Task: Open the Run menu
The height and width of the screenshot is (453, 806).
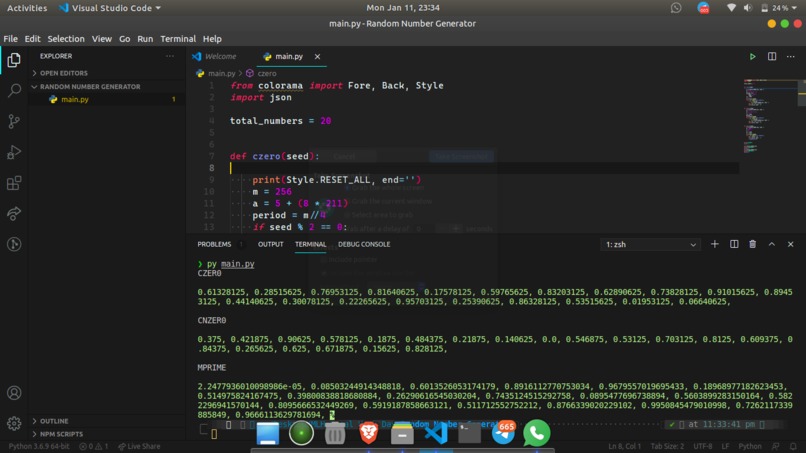Action: pyautogui.click(x=145, y=39)
